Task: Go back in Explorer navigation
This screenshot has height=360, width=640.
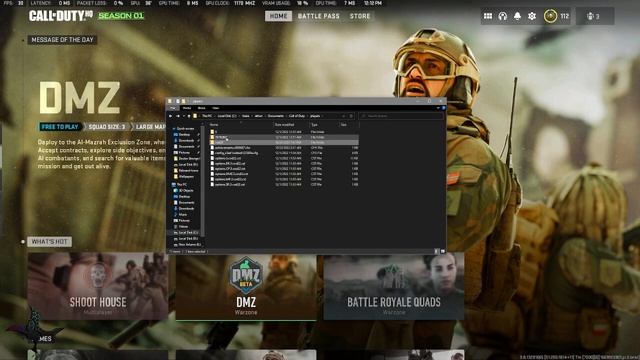Action: pyautogui.click(x=171, y=116)
